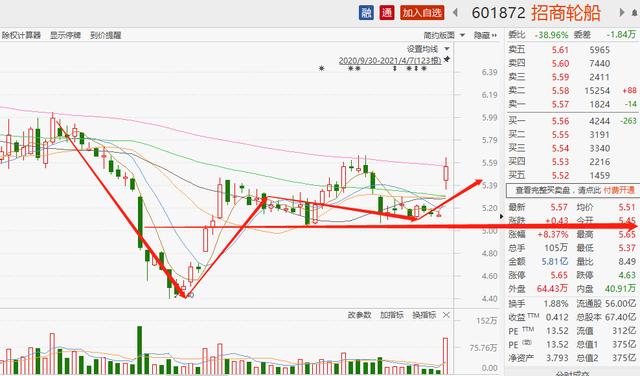The image size is (640, 376).
Task: Open the 2020/9/30-2021/4/7 date range selector
Action: click(390, 60)
